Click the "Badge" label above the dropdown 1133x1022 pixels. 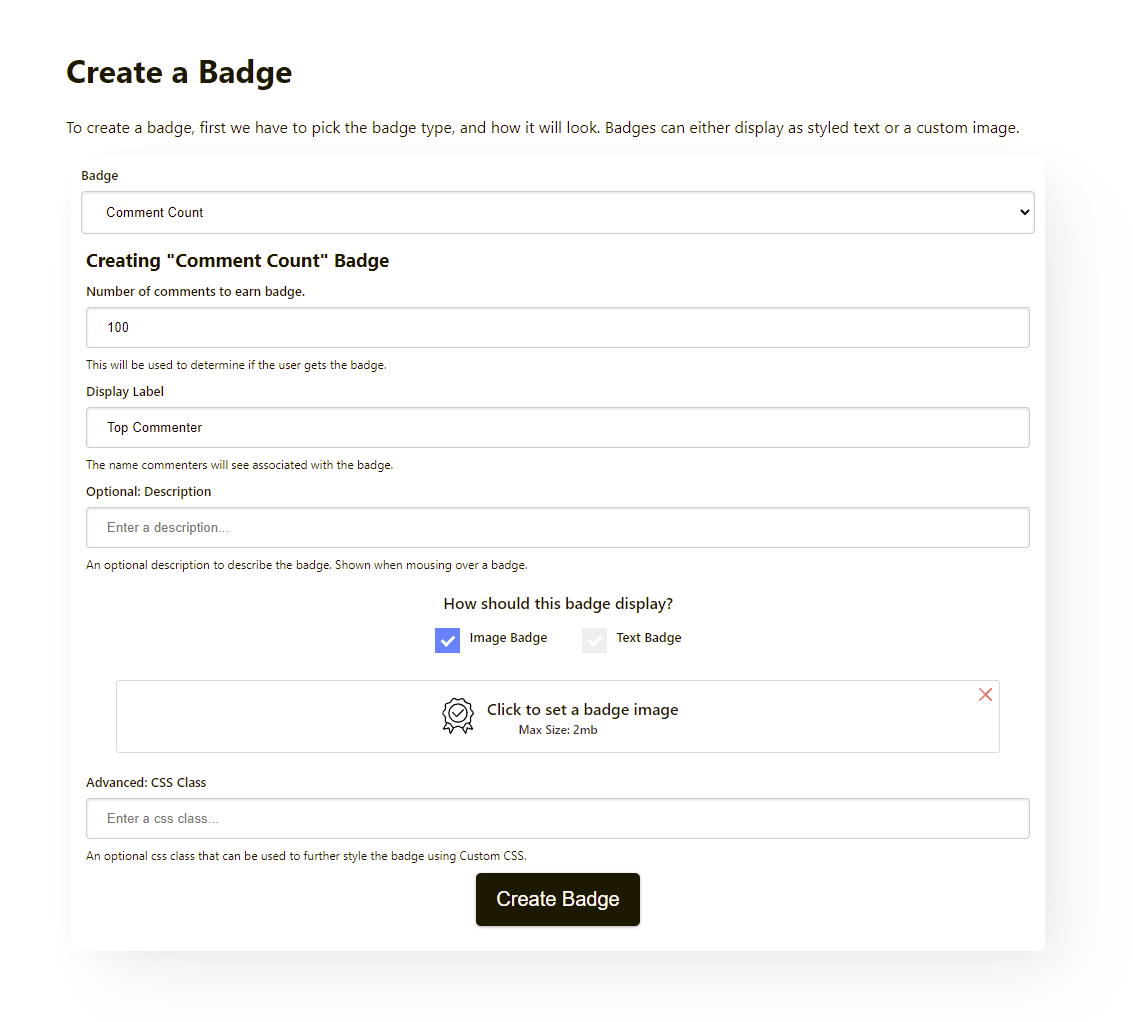tap(100, 176)
